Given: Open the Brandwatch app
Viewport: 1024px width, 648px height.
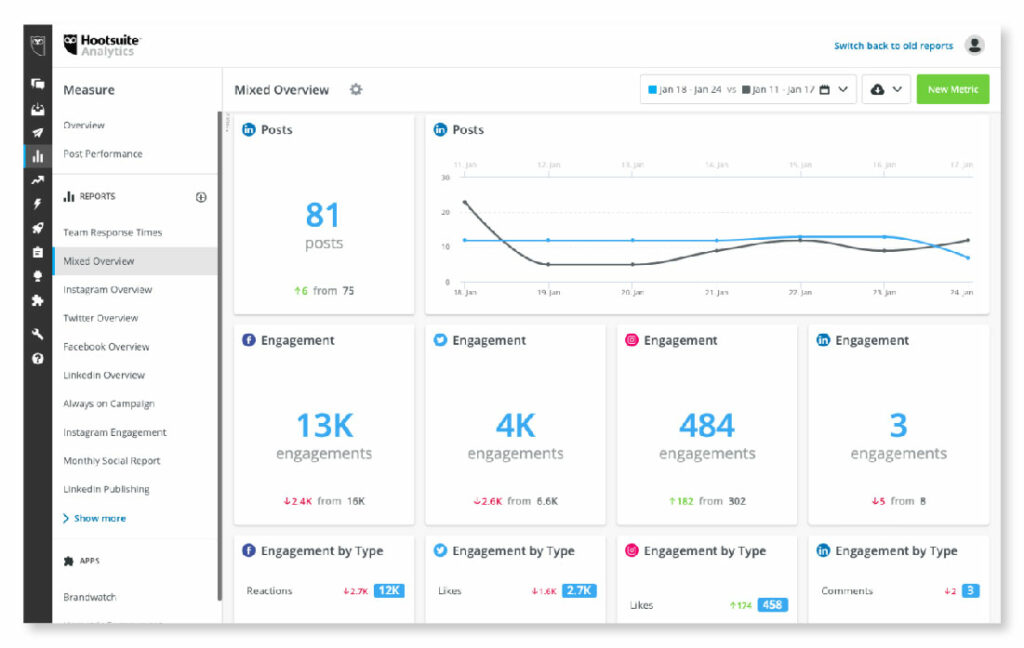Looking at the screenshot, I should pos(89,597).
